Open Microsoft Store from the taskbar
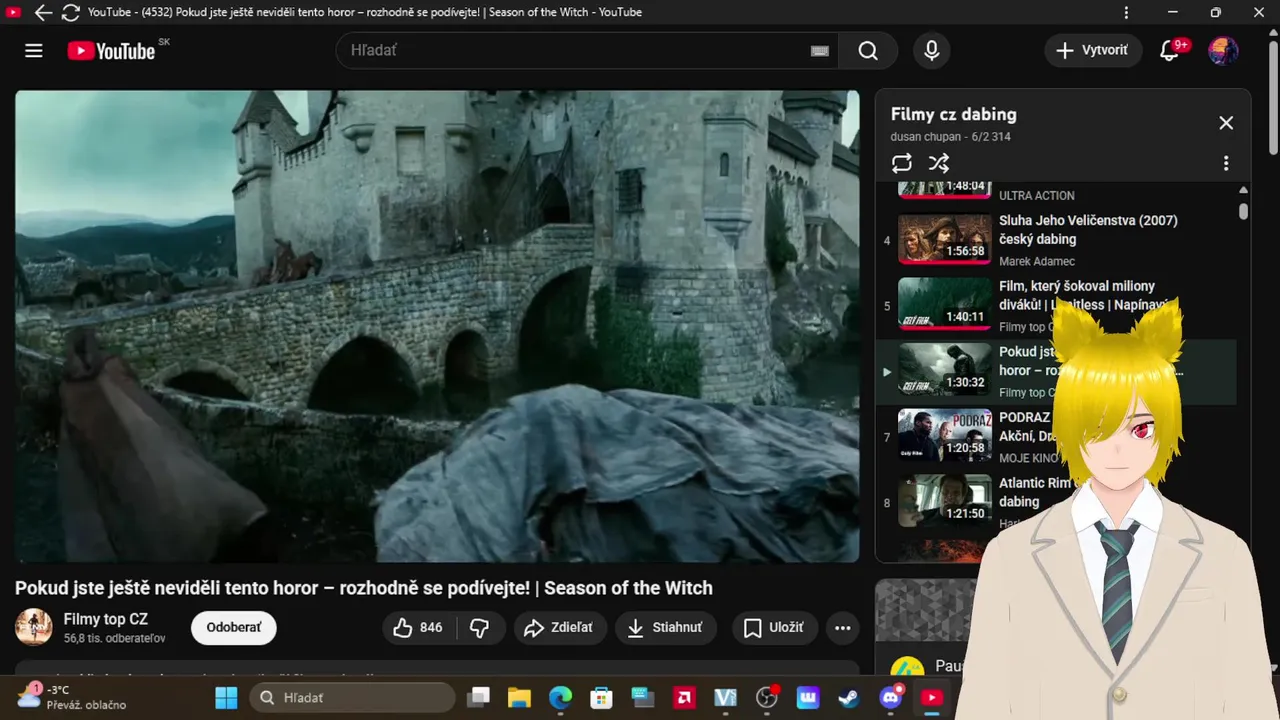This screenshot has height=720, width=1280. [x=601, y=697]
